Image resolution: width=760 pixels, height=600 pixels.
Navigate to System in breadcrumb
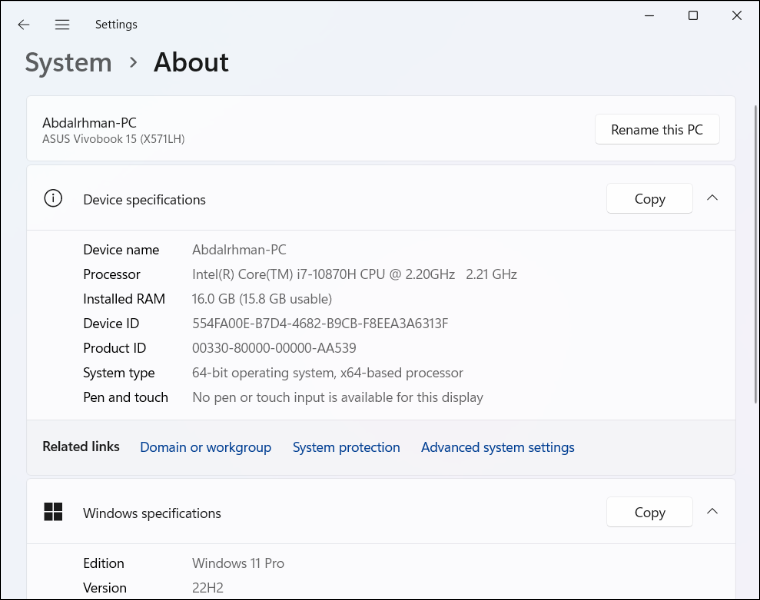68,63
